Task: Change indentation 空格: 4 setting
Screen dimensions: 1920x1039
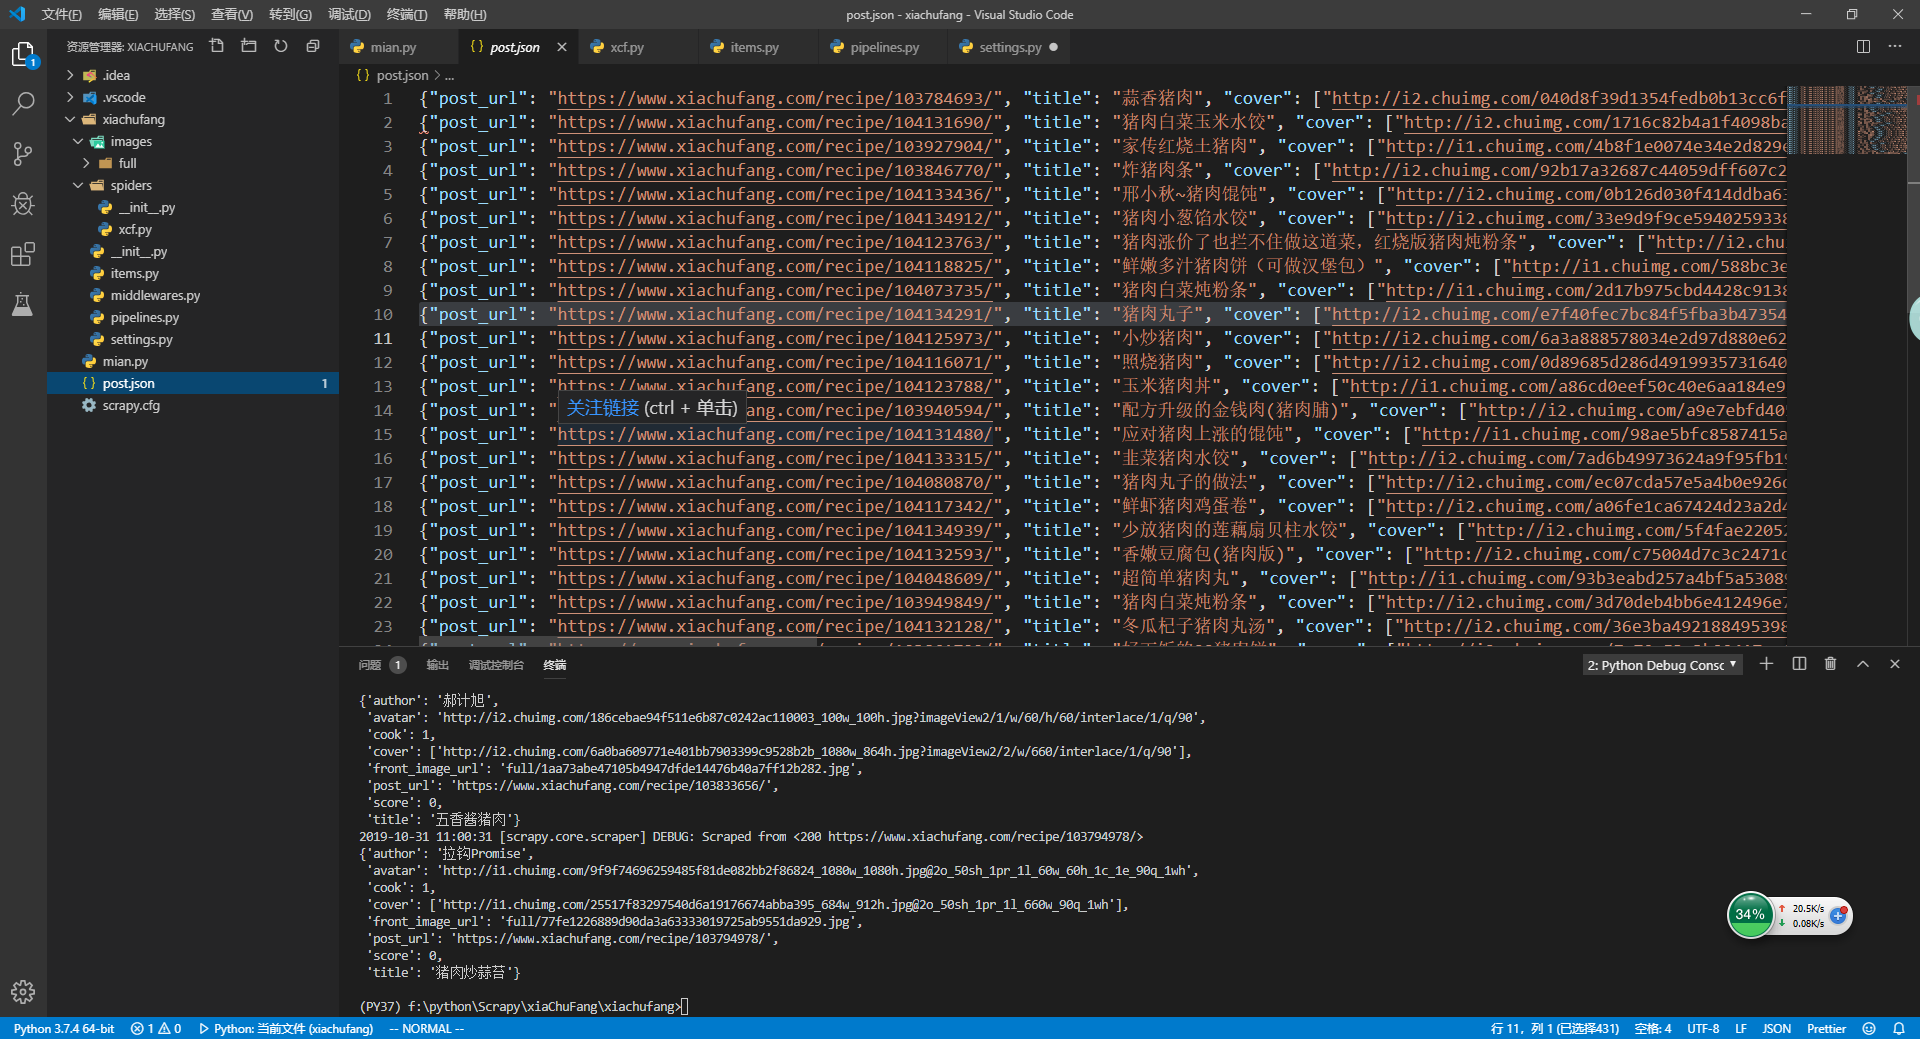Action: 1652,1028
